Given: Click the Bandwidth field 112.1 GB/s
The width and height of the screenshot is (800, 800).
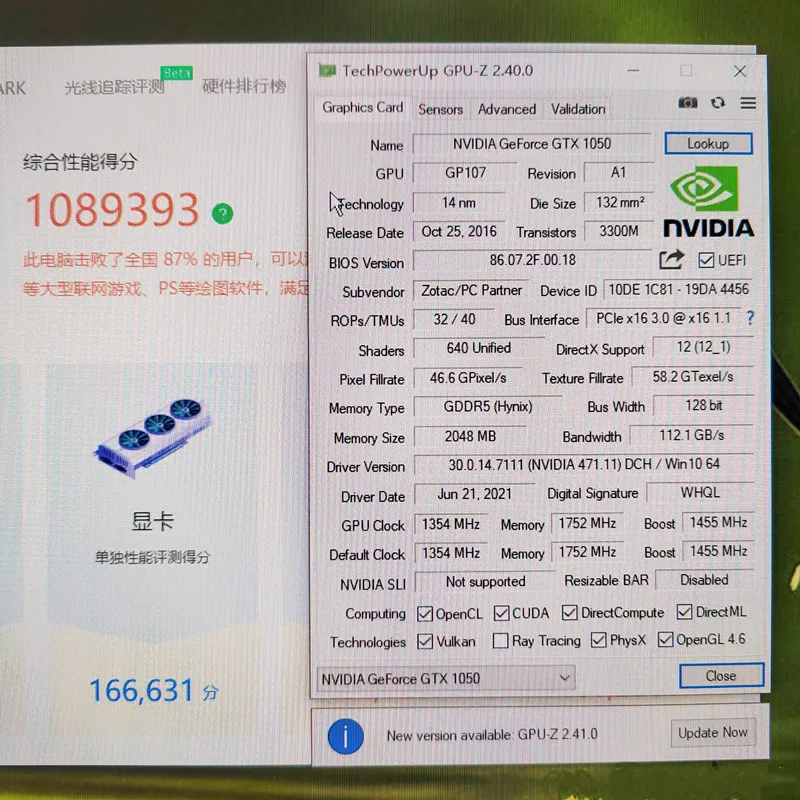Looking at the screenshot, I should 692,435.
